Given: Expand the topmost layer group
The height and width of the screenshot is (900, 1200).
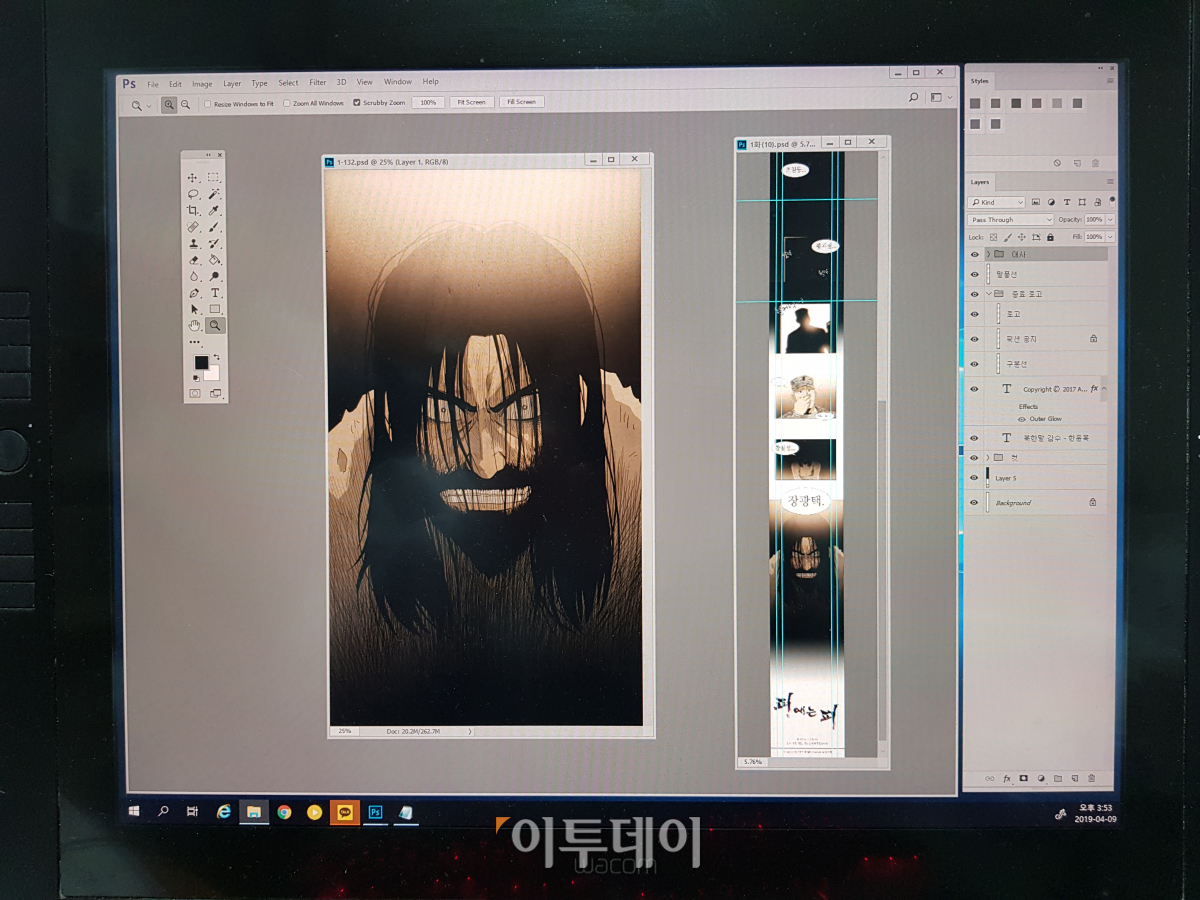Looking at the screenshot, I should [989, 255].
